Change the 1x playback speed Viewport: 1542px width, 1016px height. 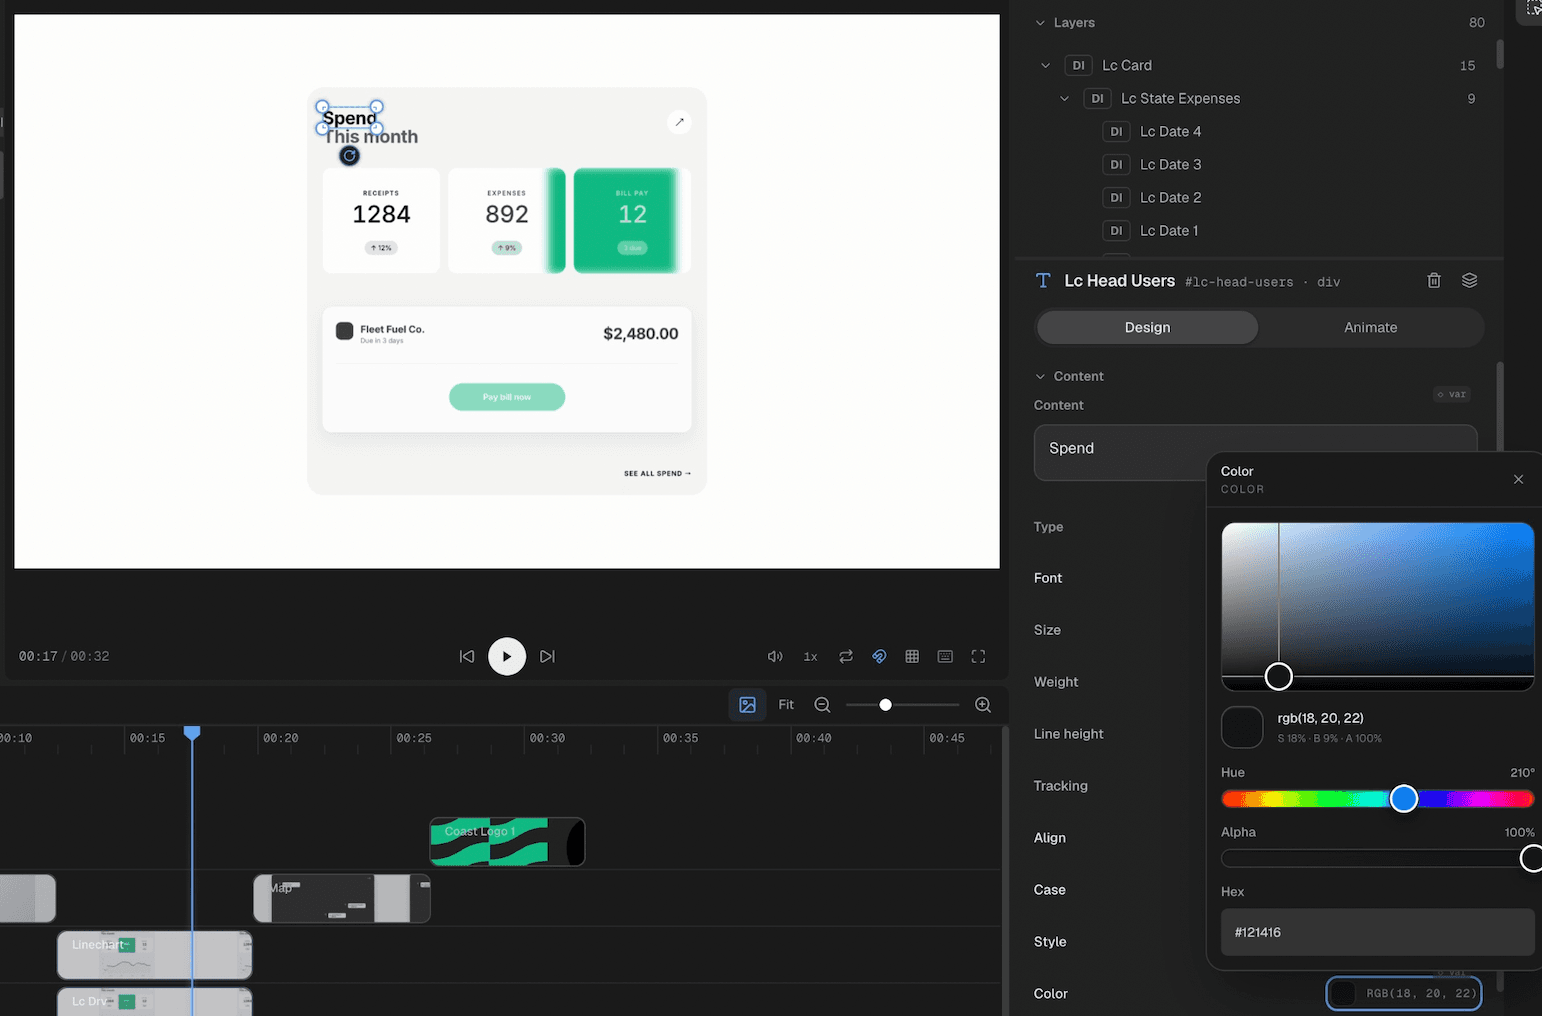click(x=810, y=656)
